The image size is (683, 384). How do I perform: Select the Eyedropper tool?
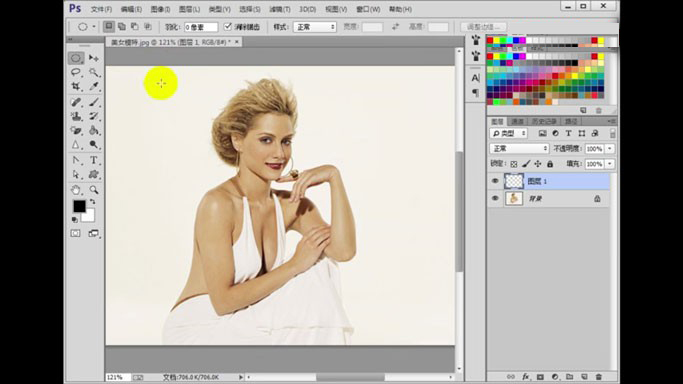tap(94, 86)
